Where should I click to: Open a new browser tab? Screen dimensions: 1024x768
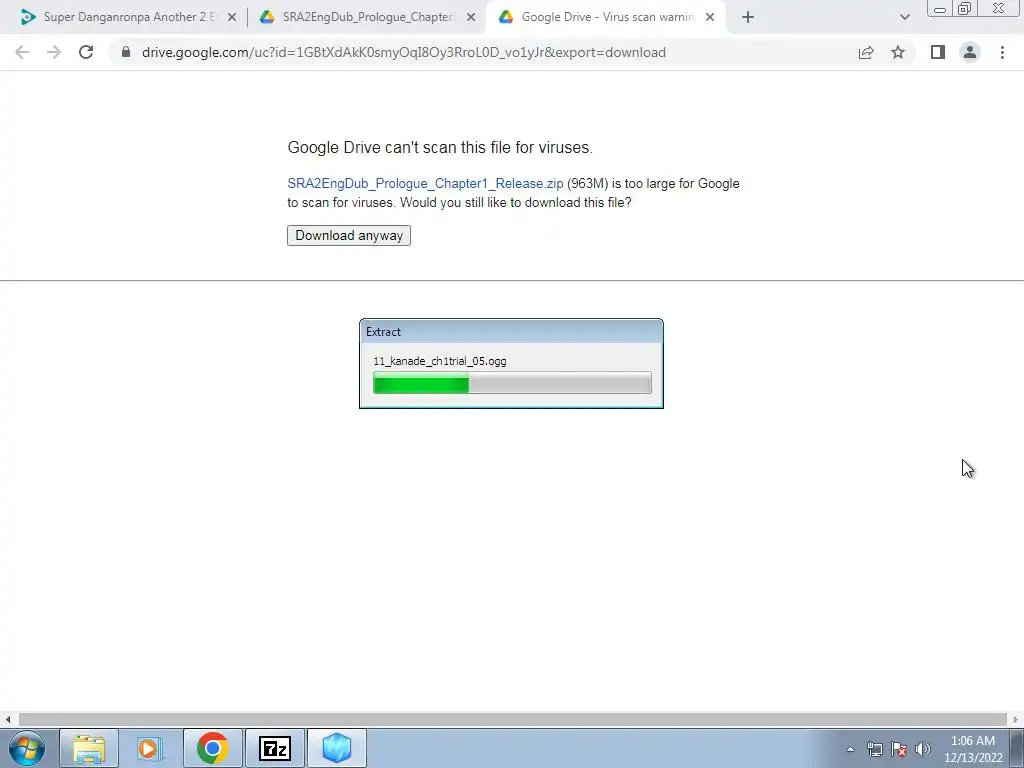point(748,17)
